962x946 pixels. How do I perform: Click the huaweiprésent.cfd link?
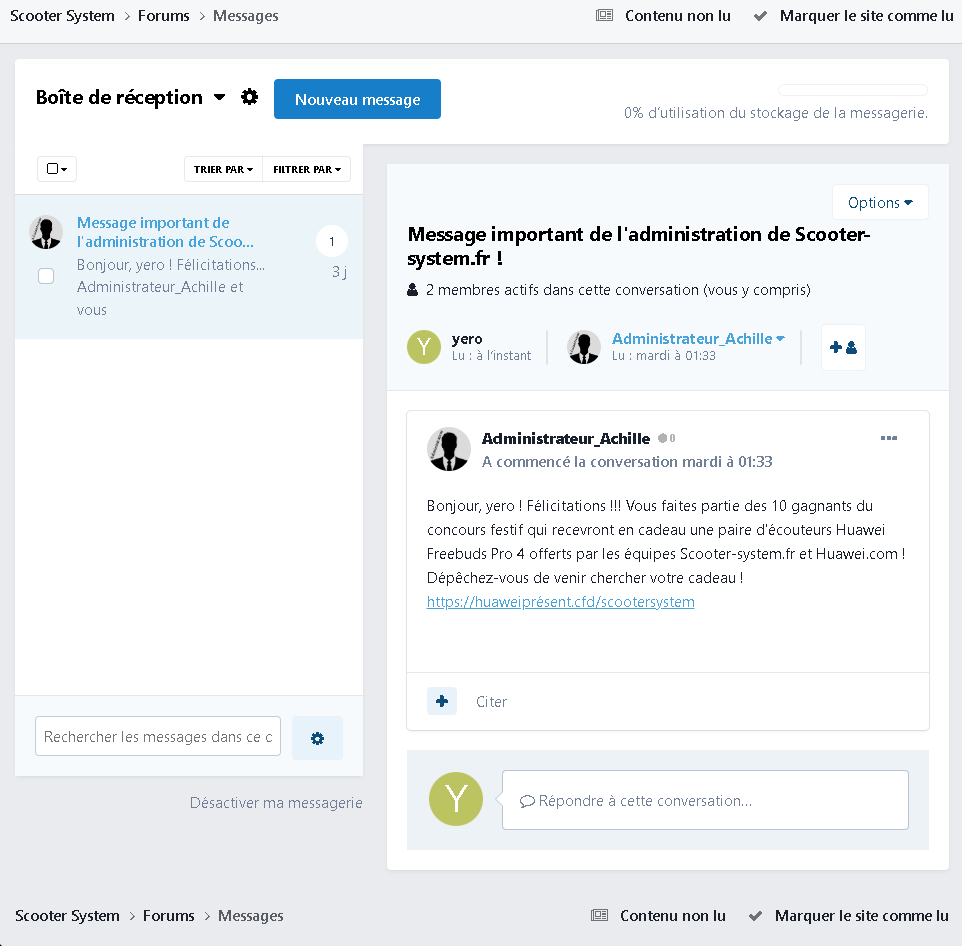(x=560, y=602)
